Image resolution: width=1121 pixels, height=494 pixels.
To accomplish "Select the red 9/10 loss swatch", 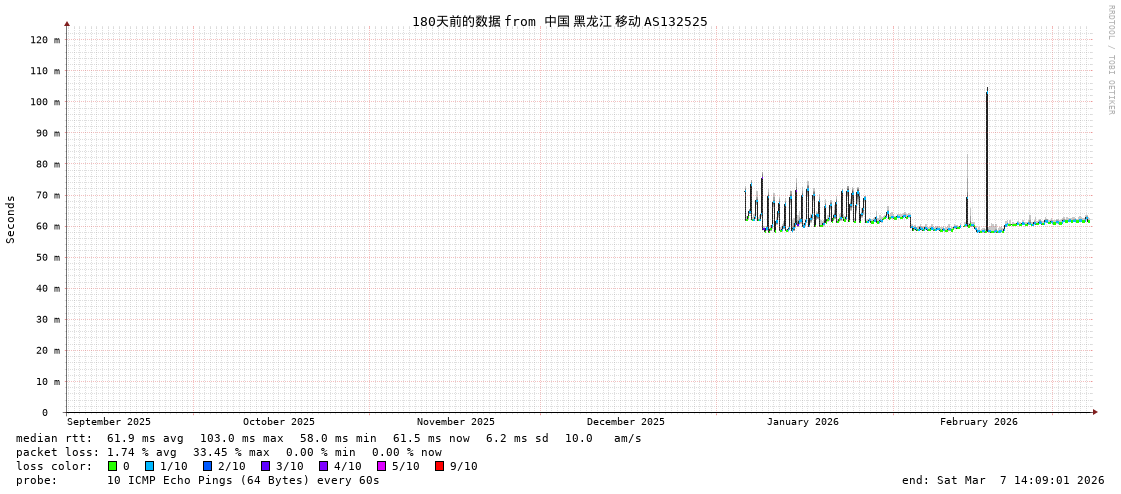I will pos(439,466).
